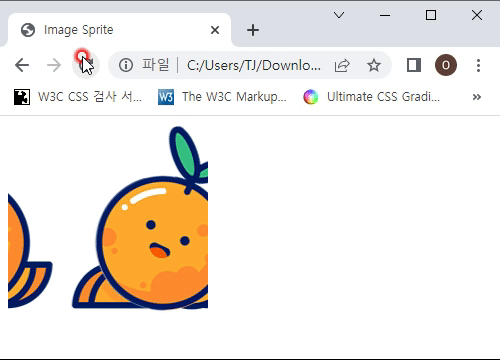Click the forward navigation arrow
Viewport: 500px width, 360px height.
click(x=54, y=65)
